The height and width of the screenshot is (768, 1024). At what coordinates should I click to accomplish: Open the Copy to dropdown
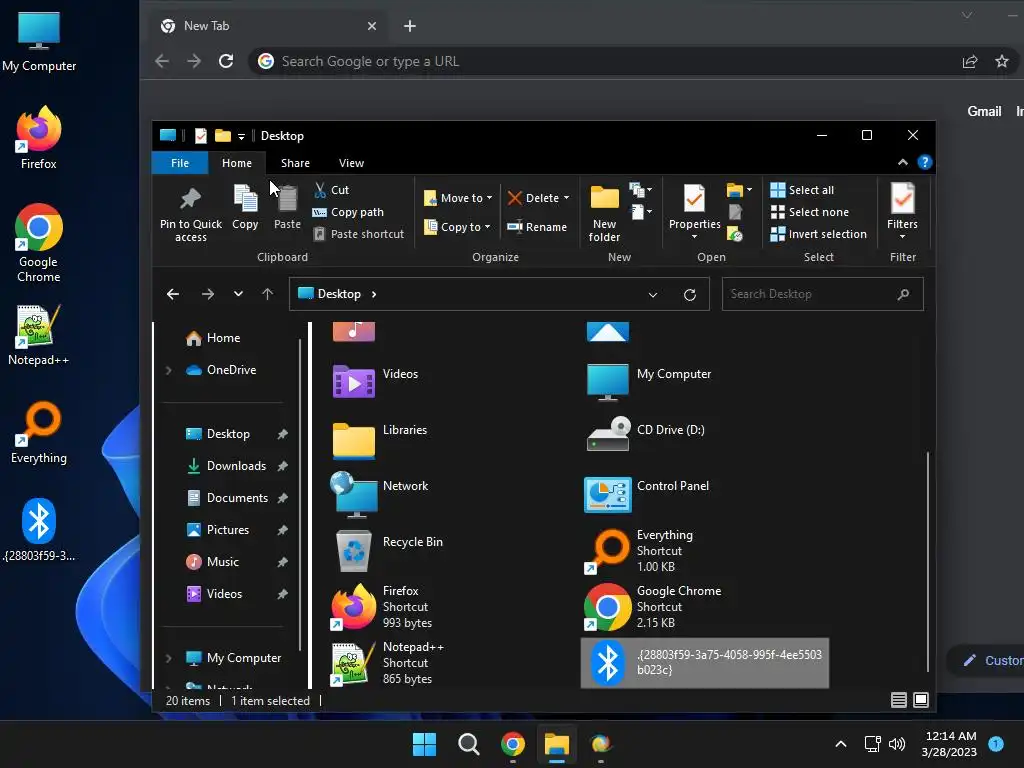point(457,227)
